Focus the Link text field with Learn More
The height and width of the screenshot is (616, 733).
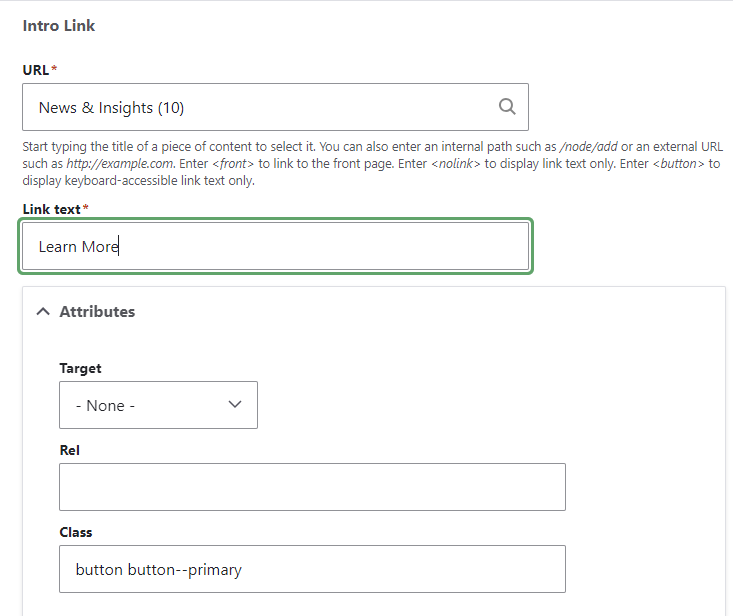(x=275, y=247)
